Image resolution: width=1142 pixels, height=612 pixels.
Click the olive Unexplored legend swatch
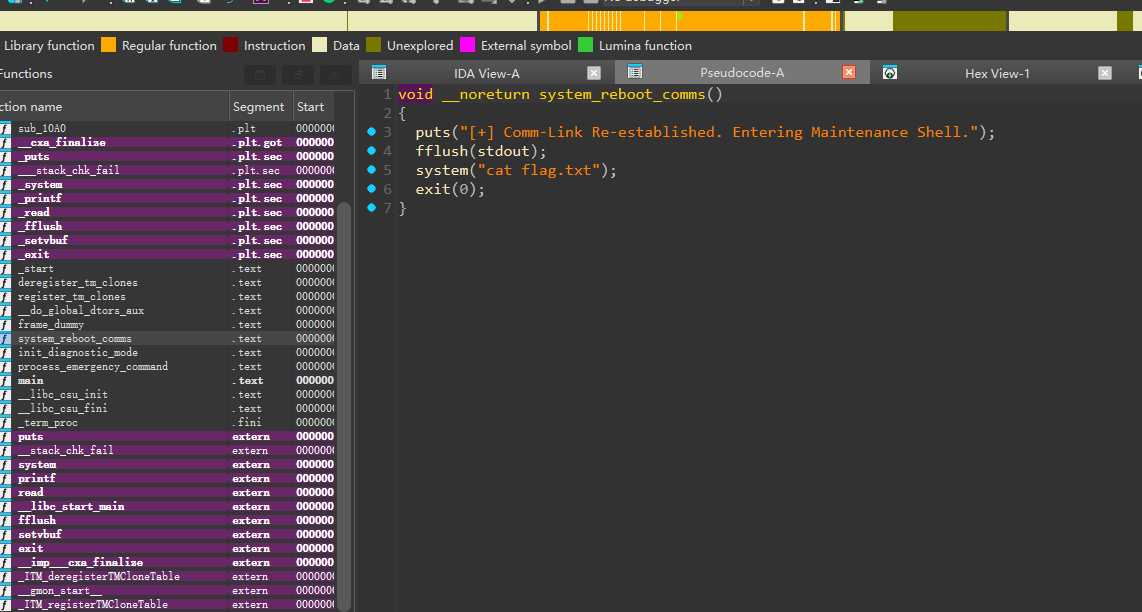[374, 45]
